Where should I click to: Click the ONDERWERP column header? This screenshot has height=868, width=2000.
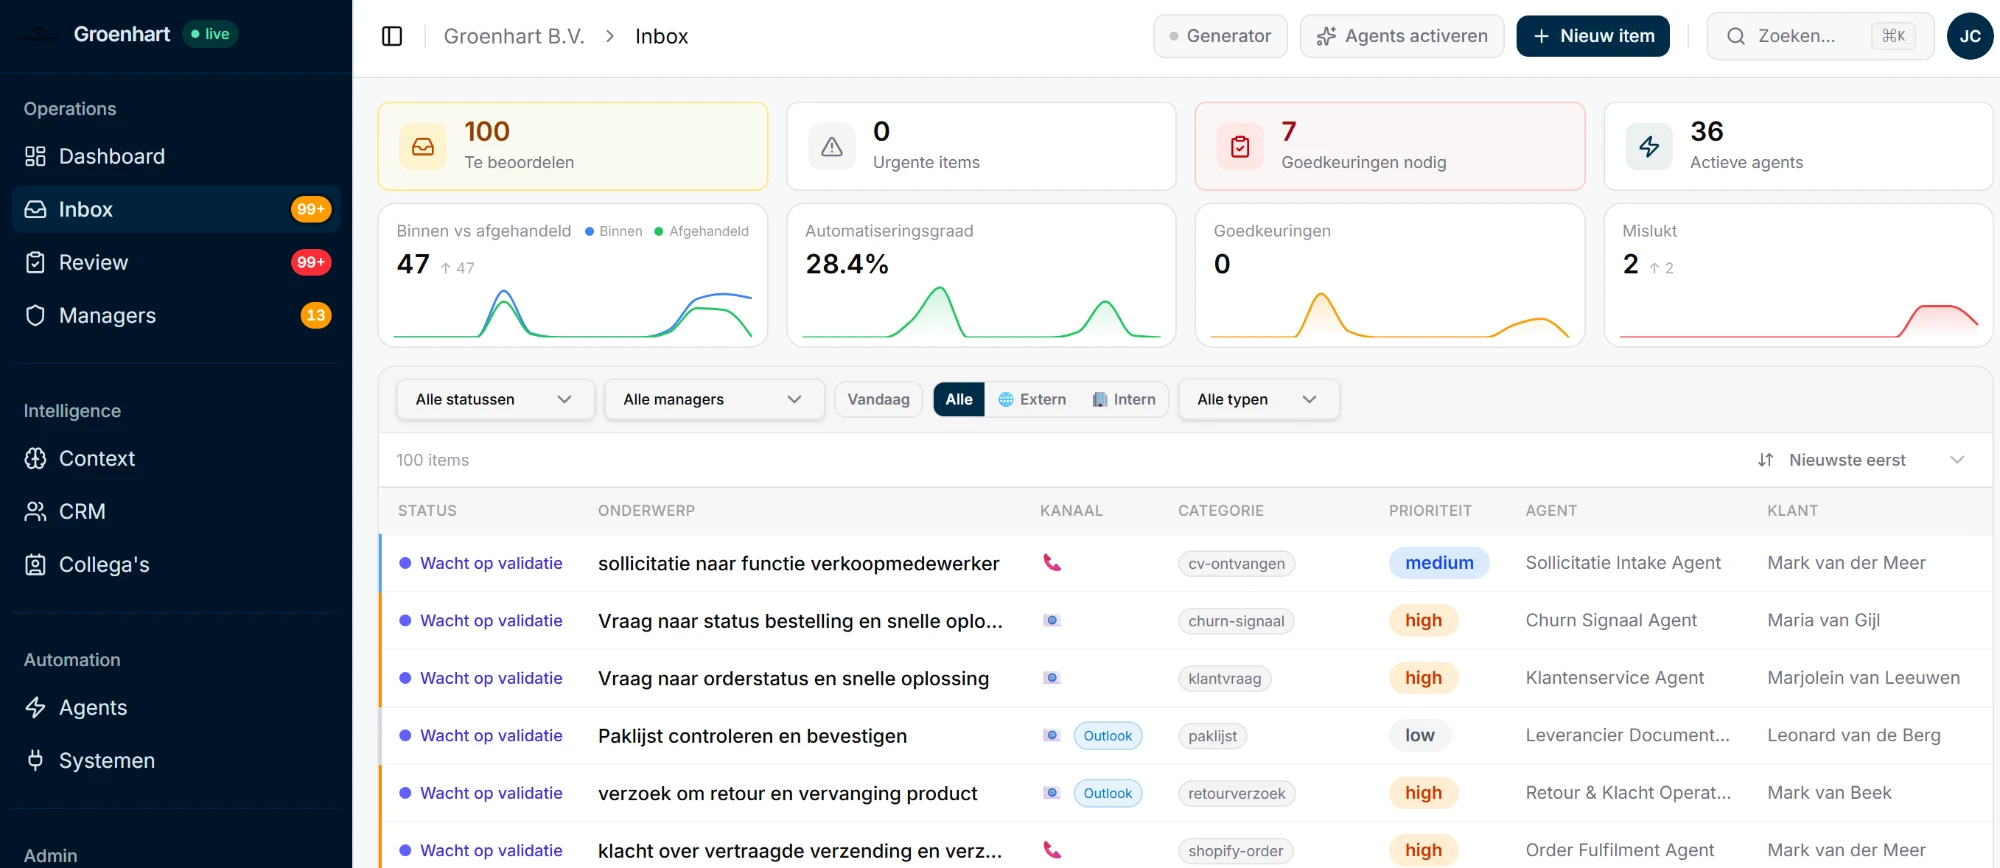646,510
